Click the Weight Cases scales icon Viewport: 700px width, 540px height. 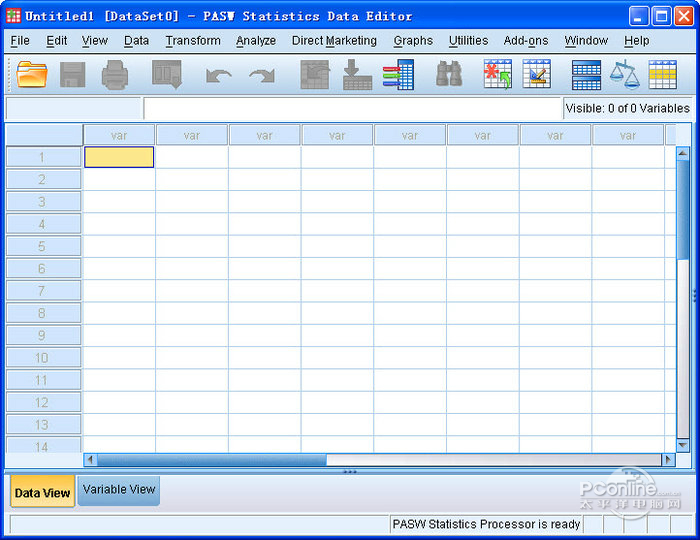point(625,75)
